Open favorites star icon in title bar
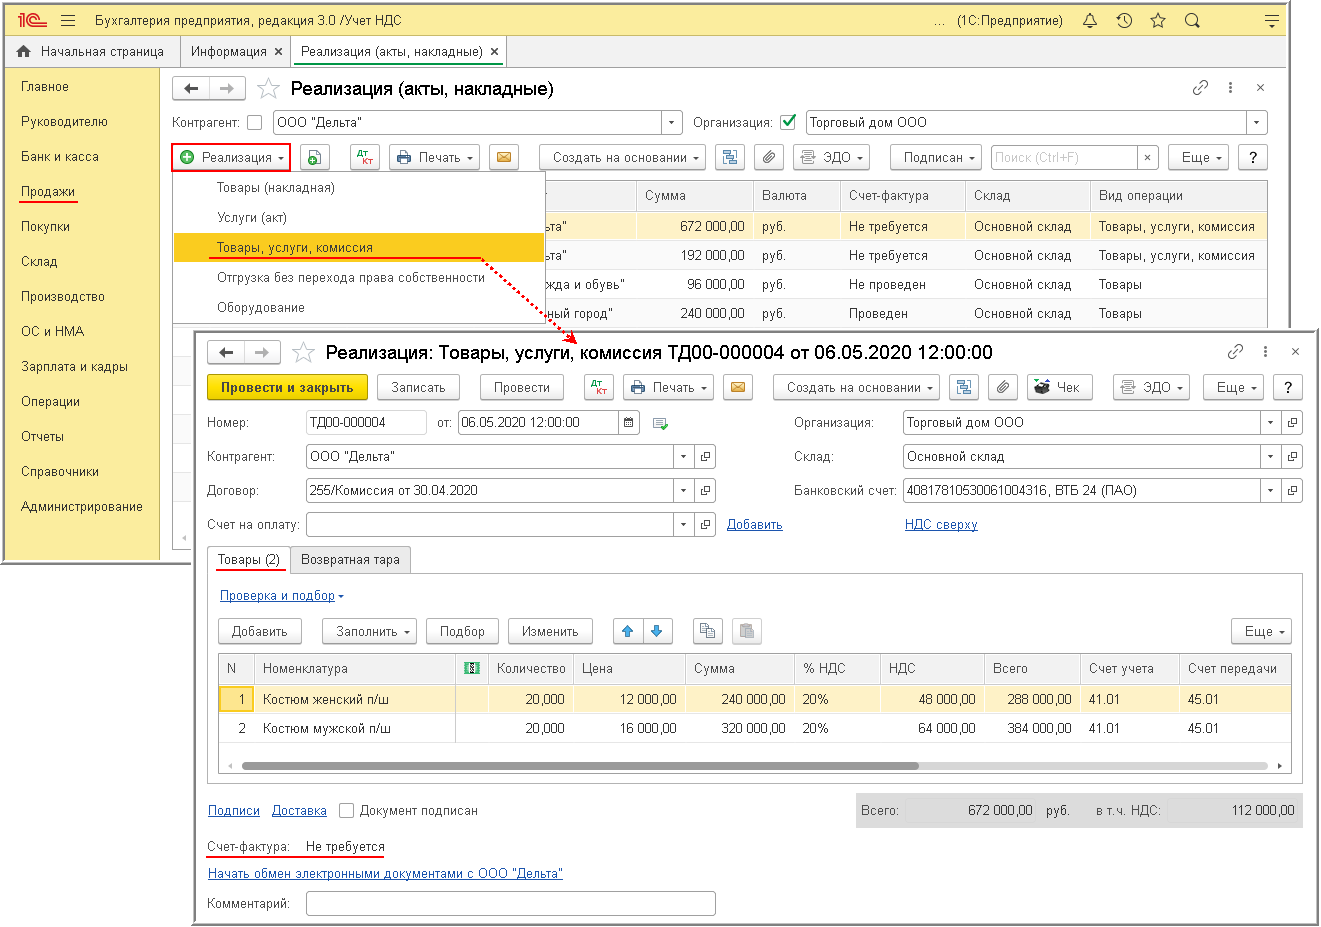 [x=1158, y=20]
